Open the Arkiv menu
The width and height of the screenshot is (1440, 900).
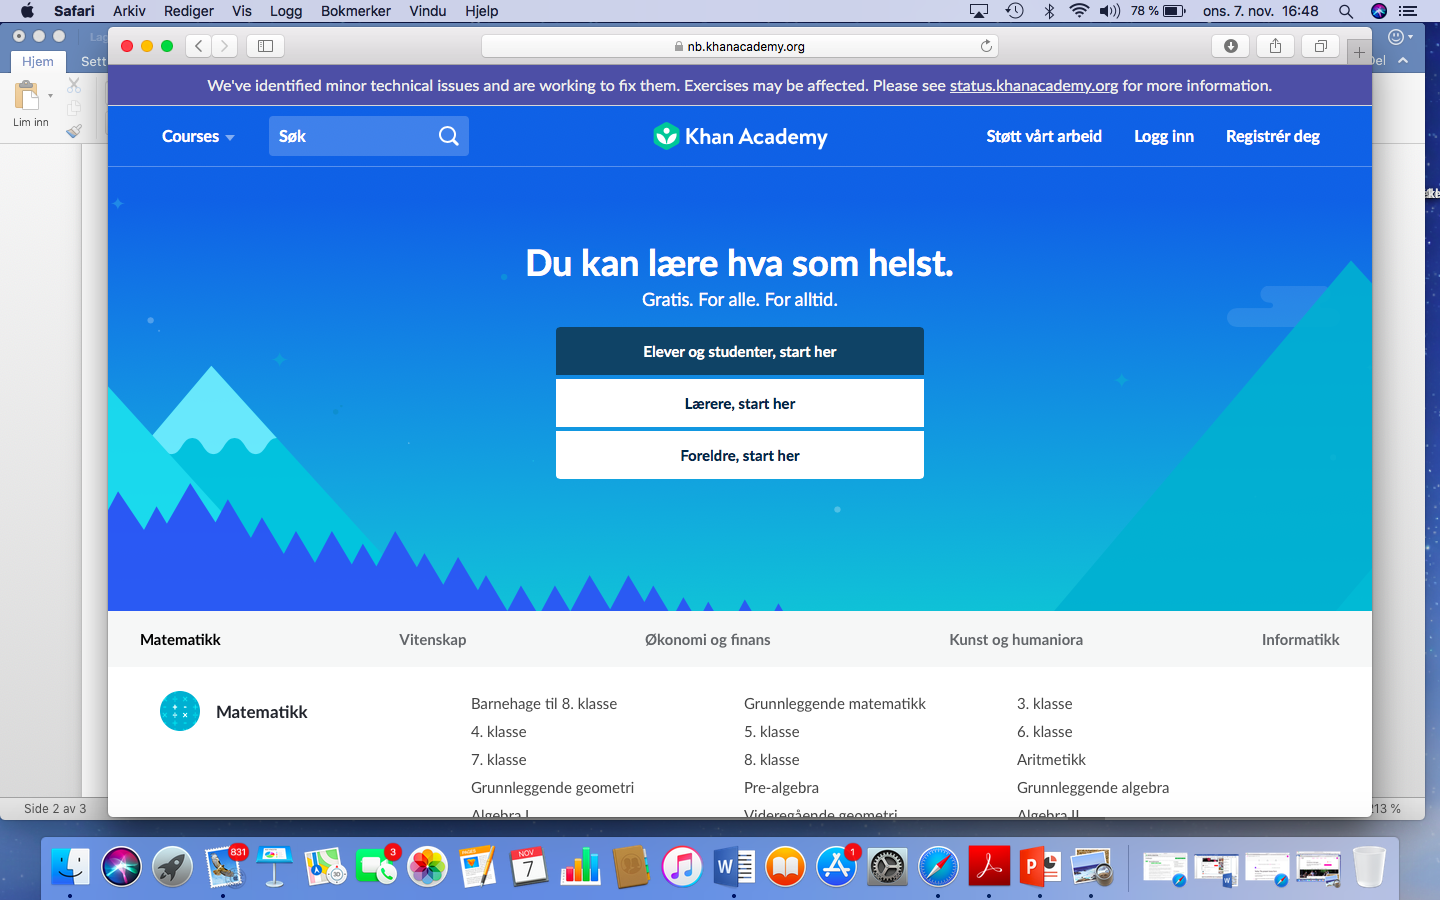(129, 11)
